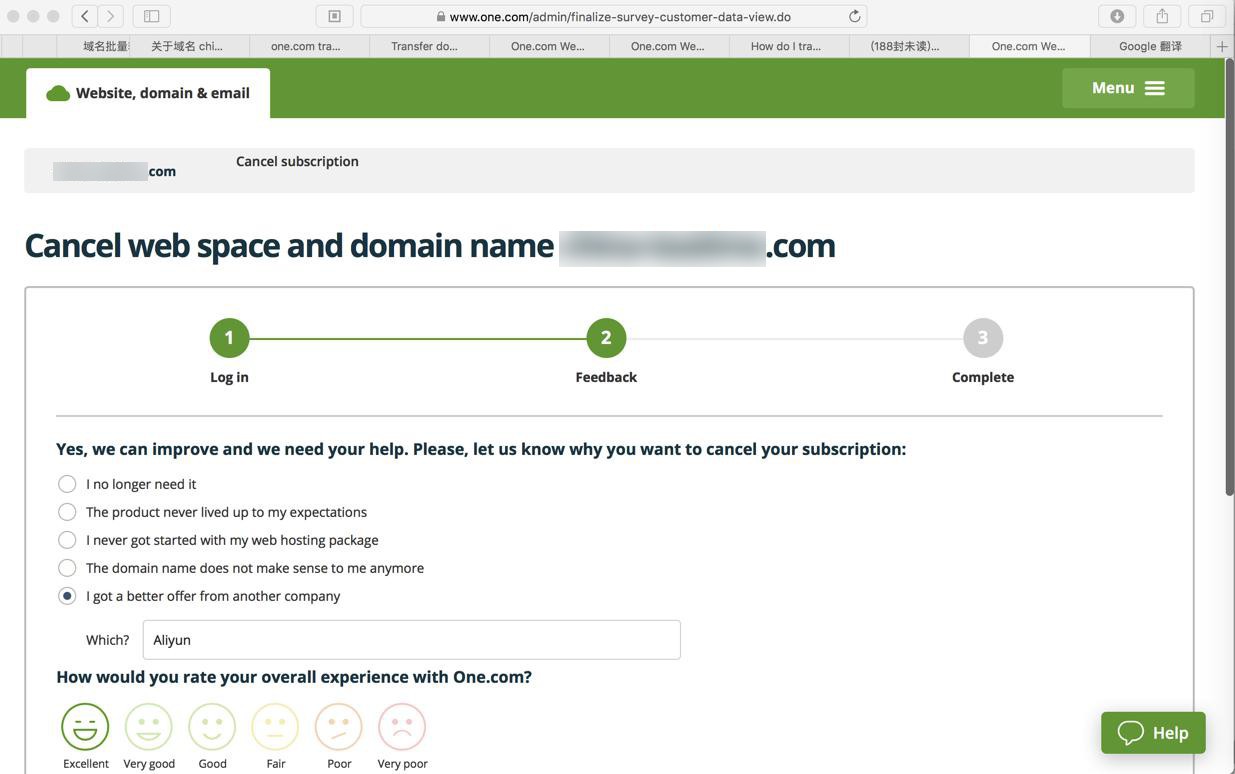This screenshot has width=1235, height=774.
Task: Switch to Google 翻译 tab
Action: pos(1150,46)
